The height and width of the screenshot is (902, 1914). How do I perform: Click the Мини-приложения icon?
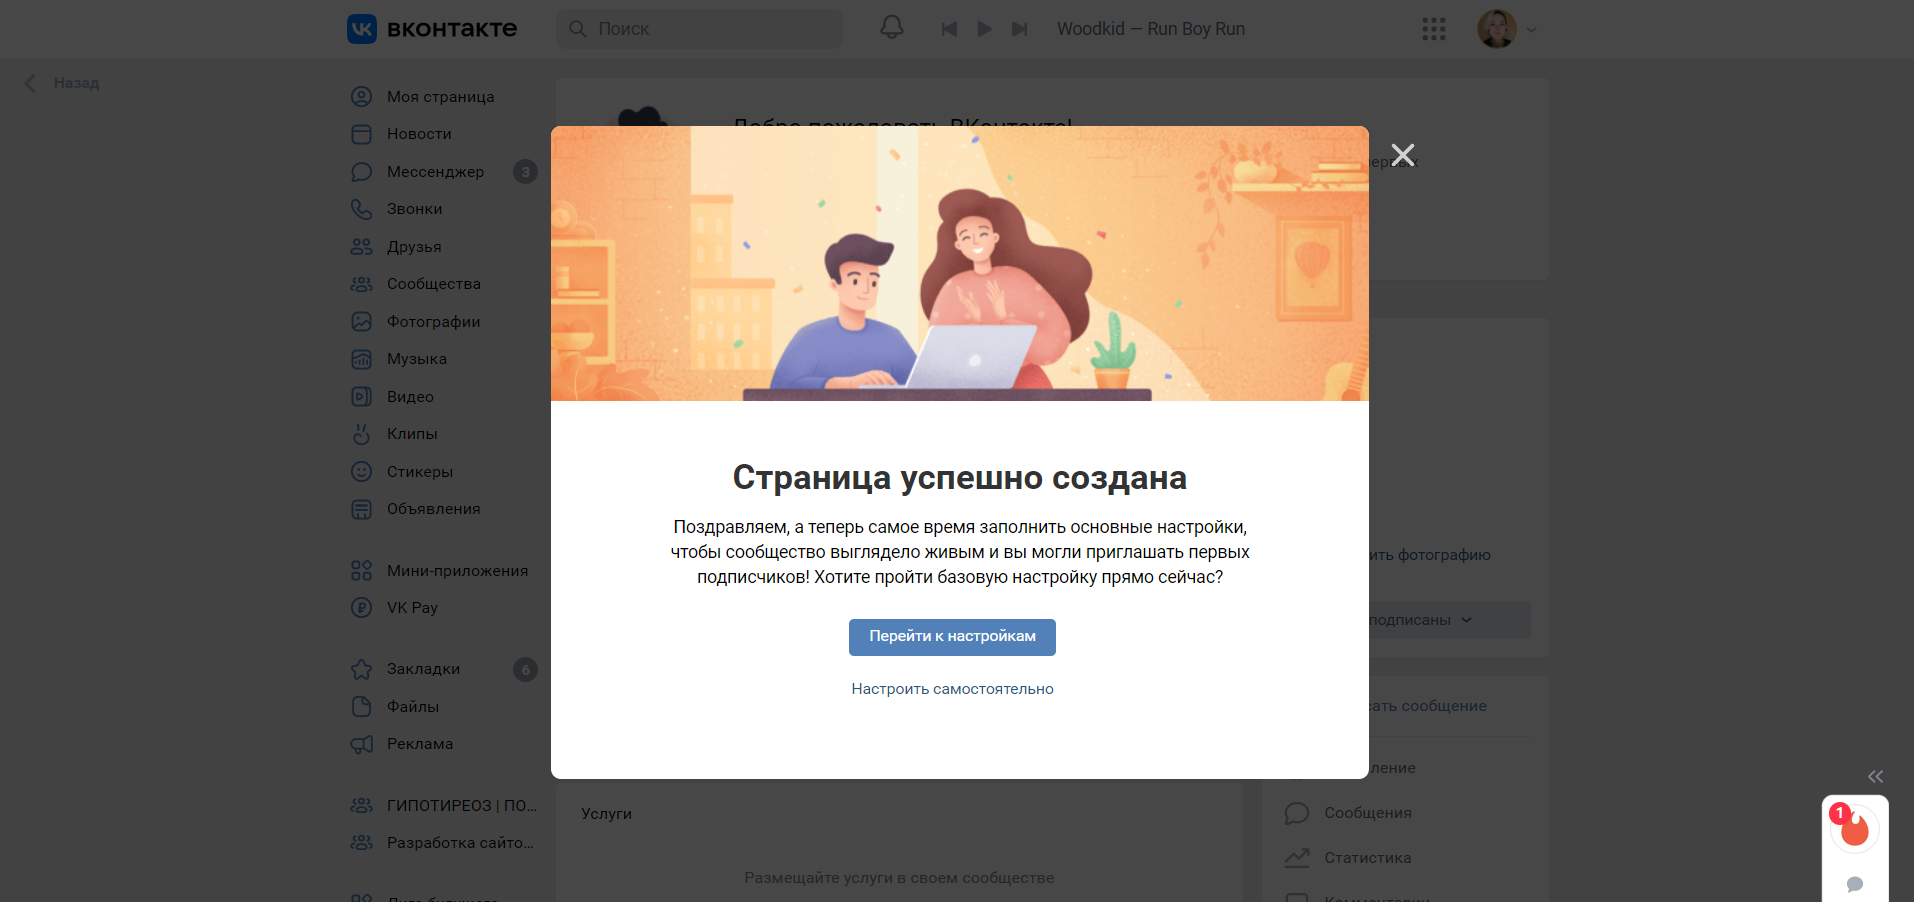pyautogui.click(x=361, y=571)
